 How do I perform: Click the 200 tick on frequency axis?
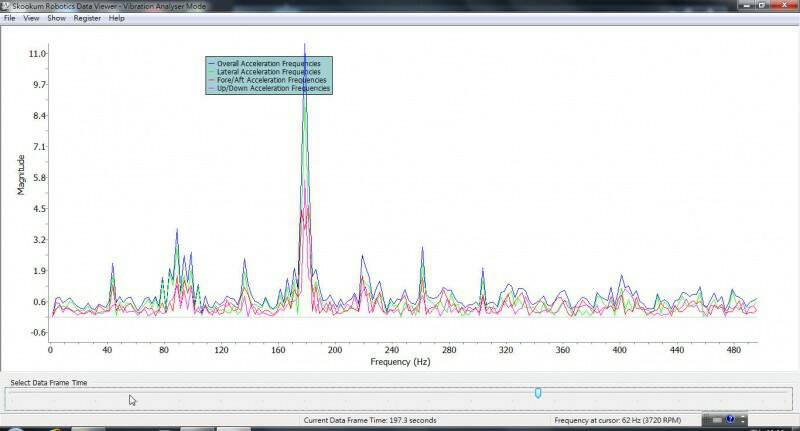(335, 350)
